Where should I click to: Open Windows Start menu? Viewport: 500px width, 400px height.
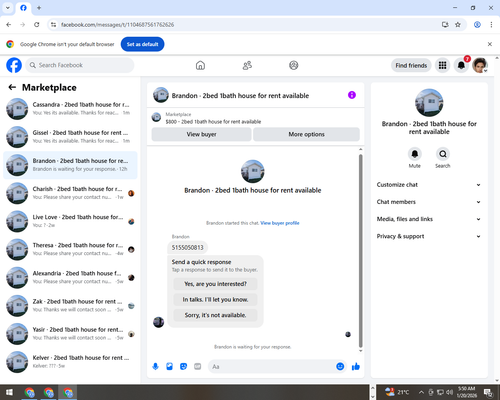pyautogui.click(x=9, y=392)
